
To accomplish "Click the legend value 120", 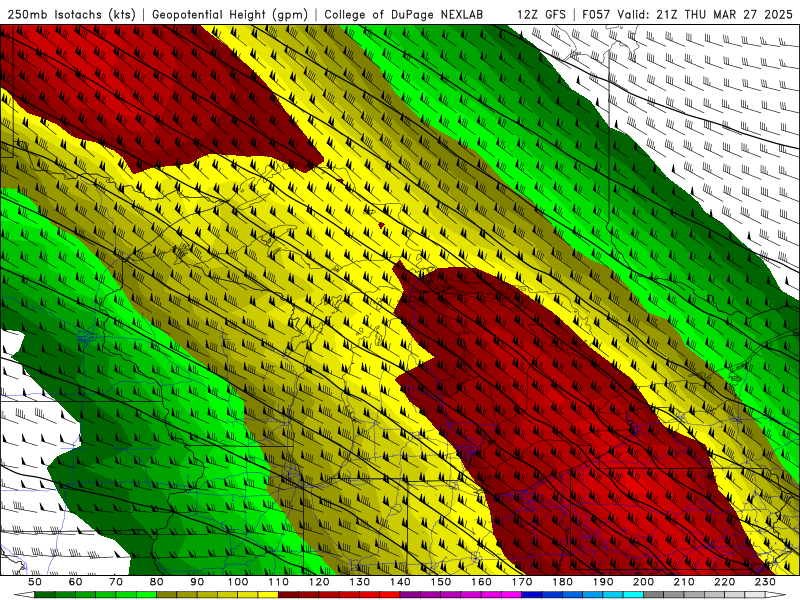I will (x=319, y=582).
